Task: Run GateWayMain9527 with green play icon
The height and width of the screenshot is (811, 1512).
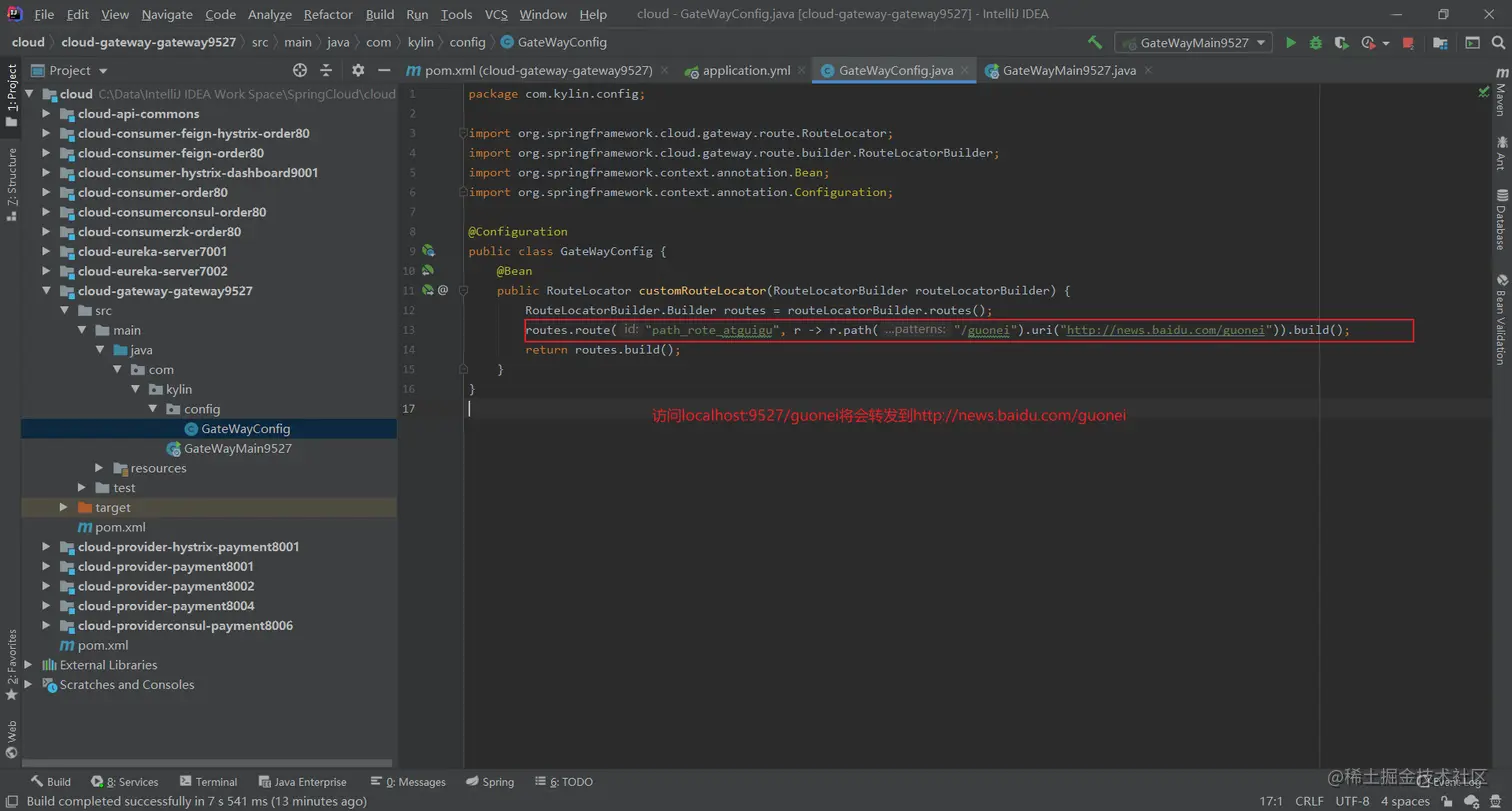Action: (x=1291, y=43)
